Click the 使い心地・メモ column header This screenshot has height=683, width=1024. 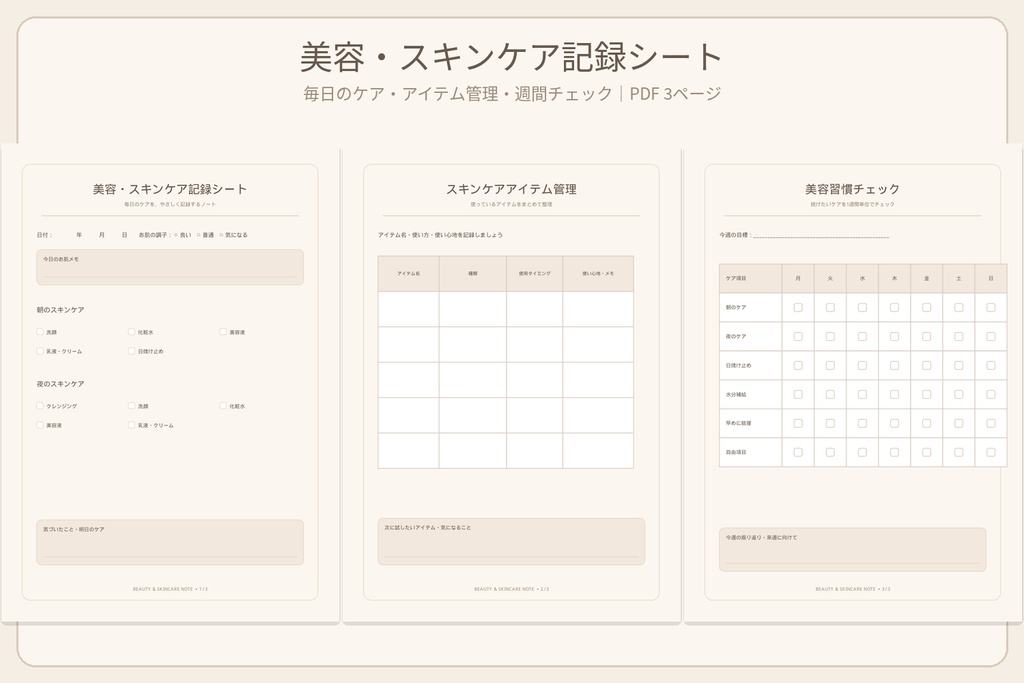(598, 274)
